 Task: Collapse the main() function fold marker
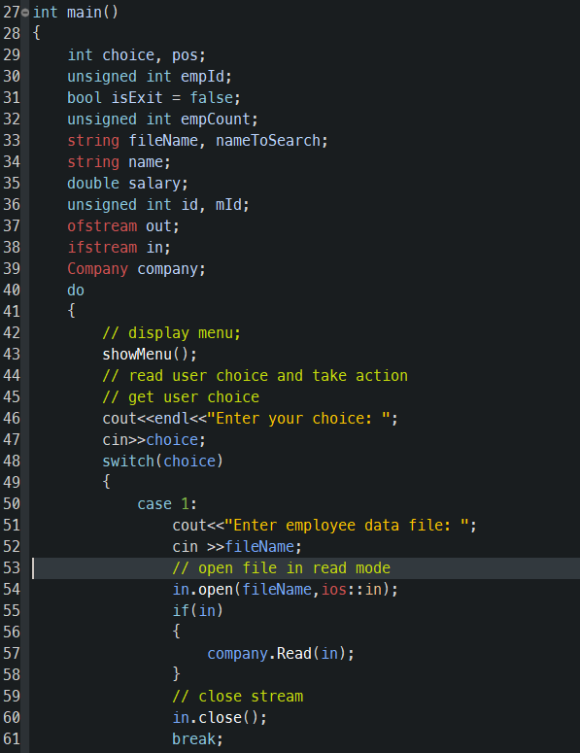click(x=25, y=12)
